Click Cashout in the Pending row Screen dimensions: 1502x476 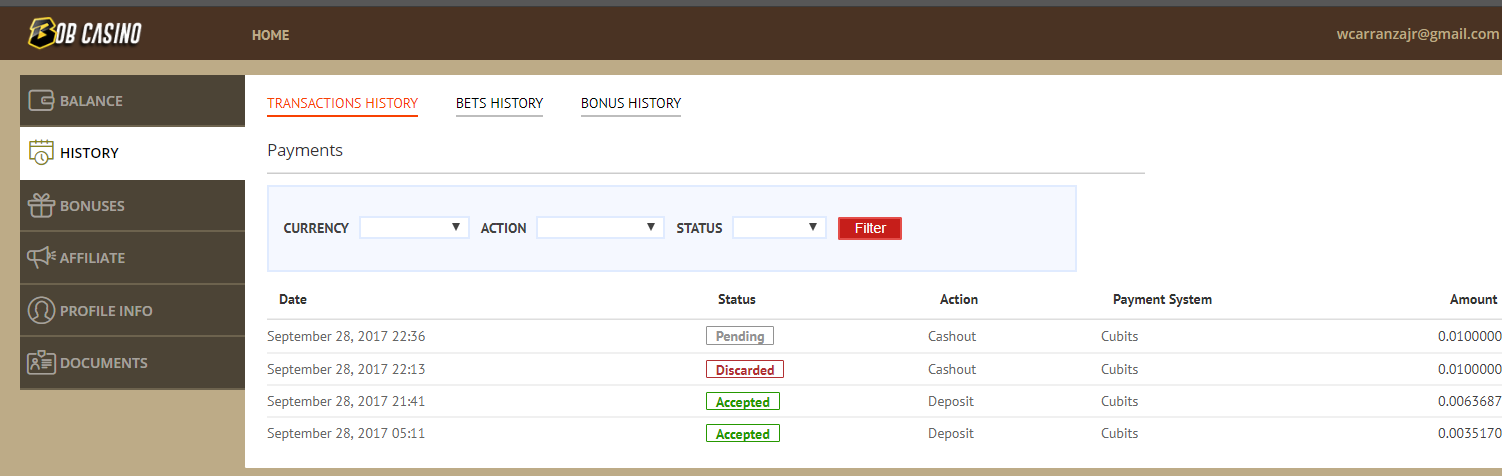(952, 336)
